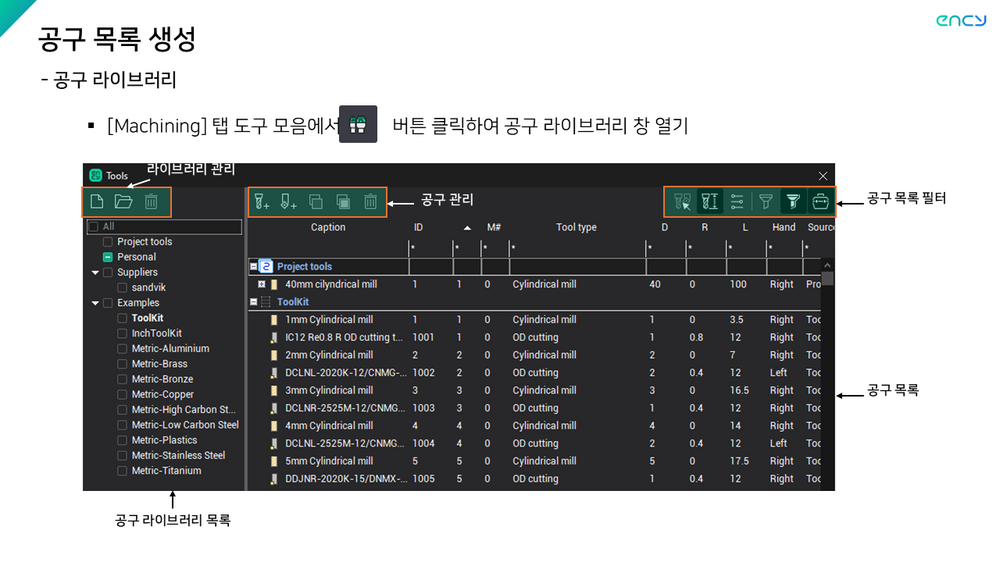This screenshot has width=1000, height=562.
Task: Click the delete library trash icon
Action: click(x=151, y=202)
